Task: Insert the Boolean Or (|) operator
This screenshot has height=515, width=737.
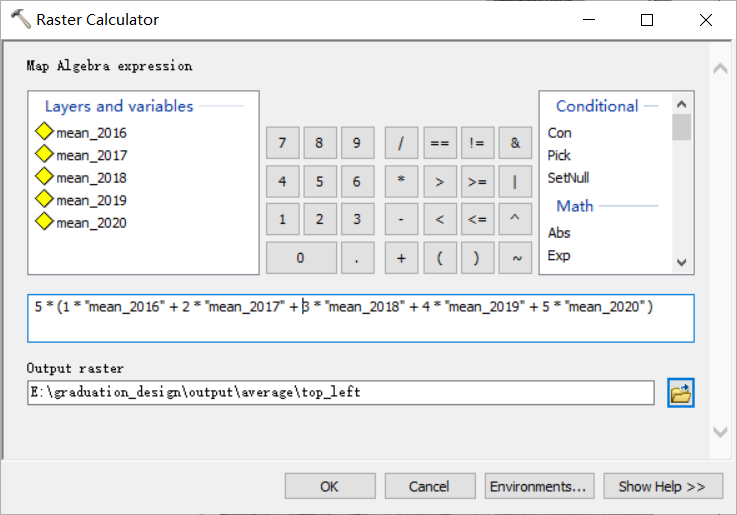Action: 515,181
